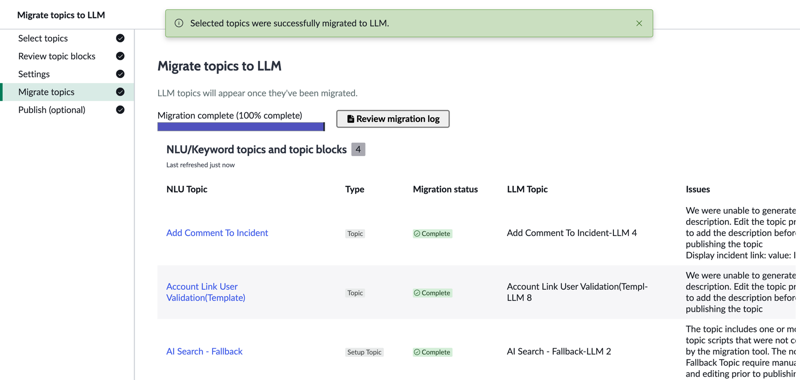The height and width of the screenshot is (380, 800).
Task: Click the LLM Topic column header
Action: [x=527, y=189]
